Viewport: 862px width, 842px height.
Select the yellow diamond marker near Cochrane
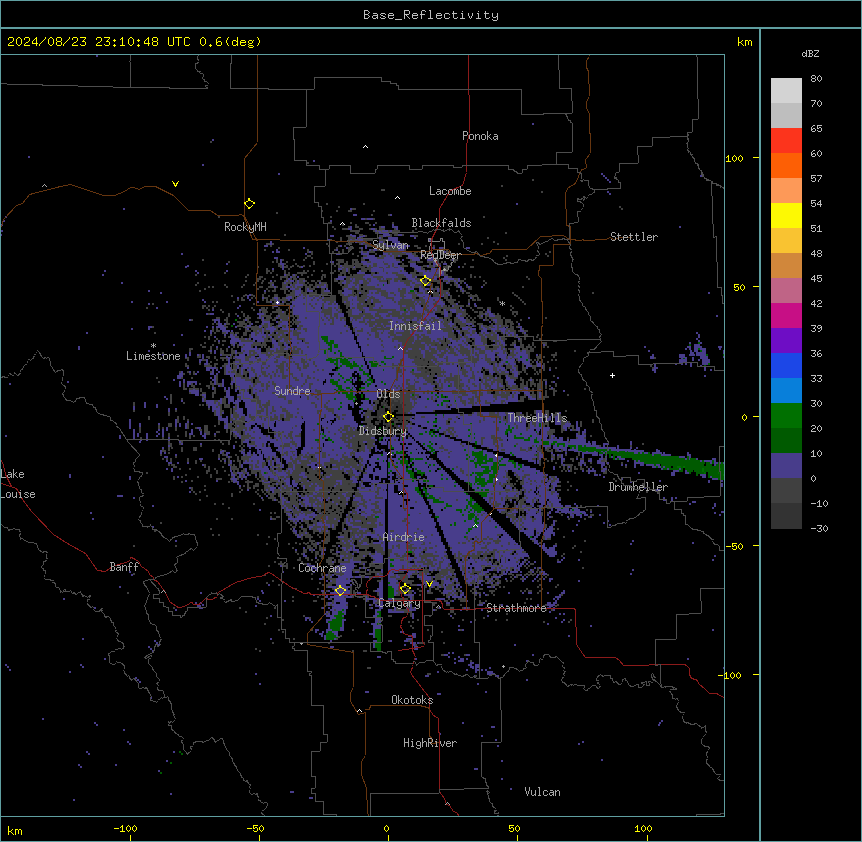tap(340, 591)
